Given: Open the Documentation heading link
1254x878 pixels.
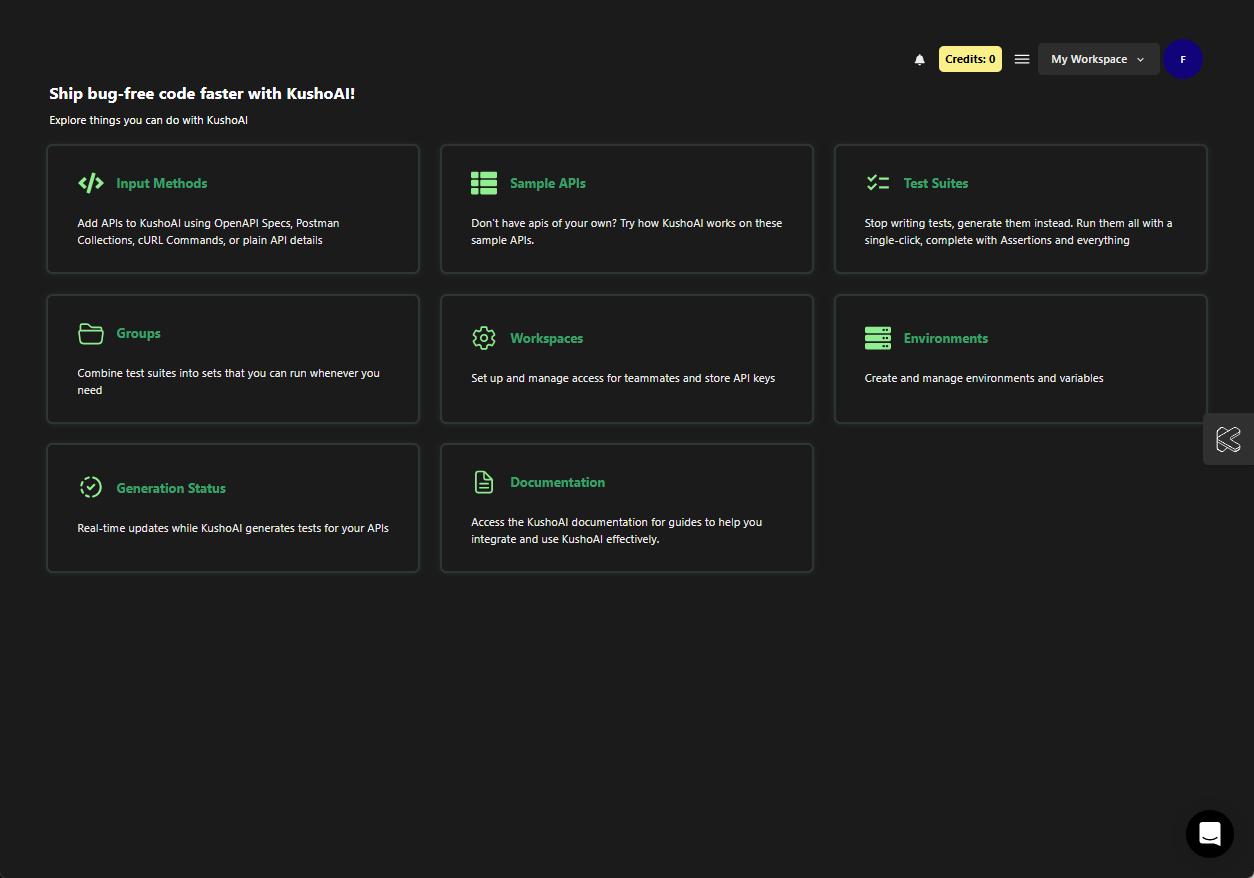Looking at the screenshot, I should pyautogui.click(x=558, y=482).
